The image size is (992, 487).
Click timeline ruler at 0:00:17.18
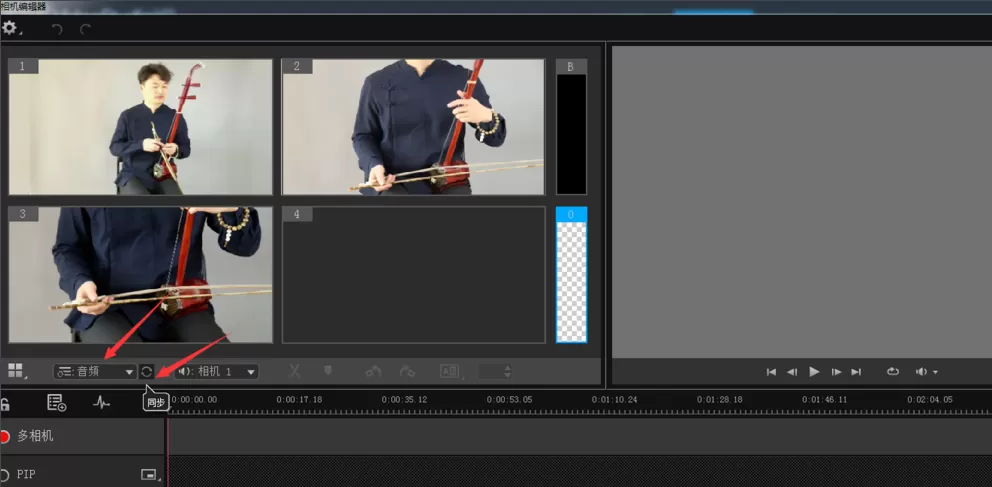299,400
